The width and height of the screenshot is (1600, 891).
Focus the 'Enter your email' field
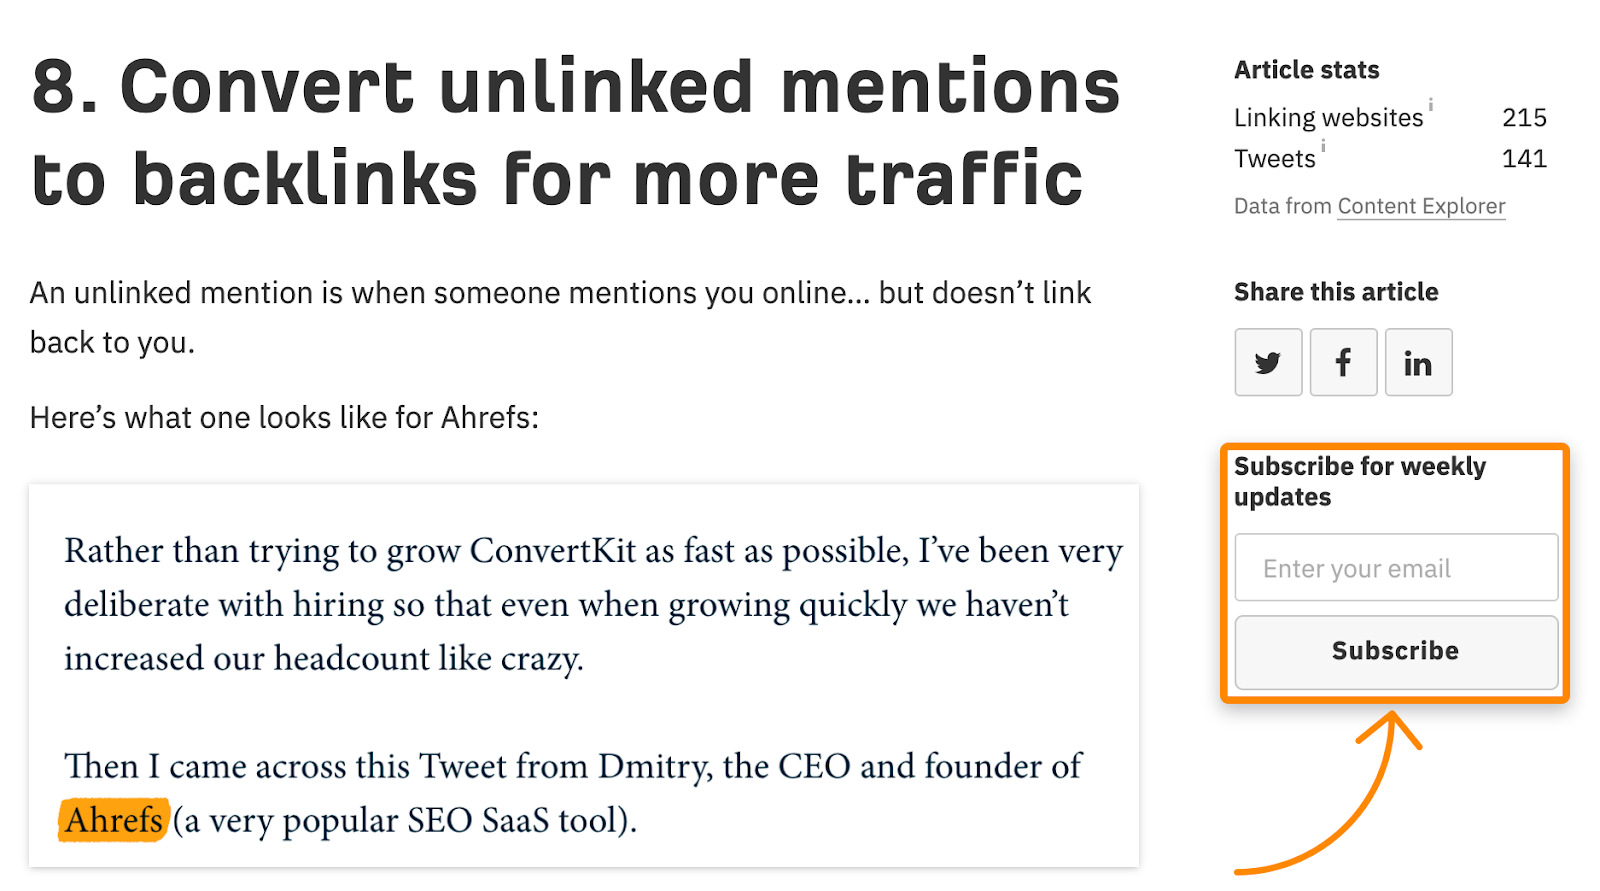[1396, 568]
